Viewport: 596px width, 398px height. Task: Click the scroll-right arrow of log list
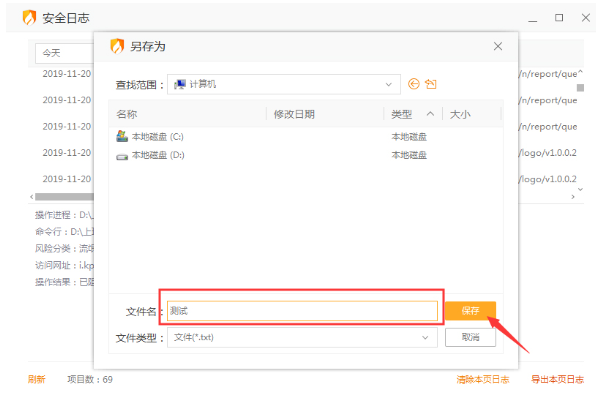[x=573, y=197]
